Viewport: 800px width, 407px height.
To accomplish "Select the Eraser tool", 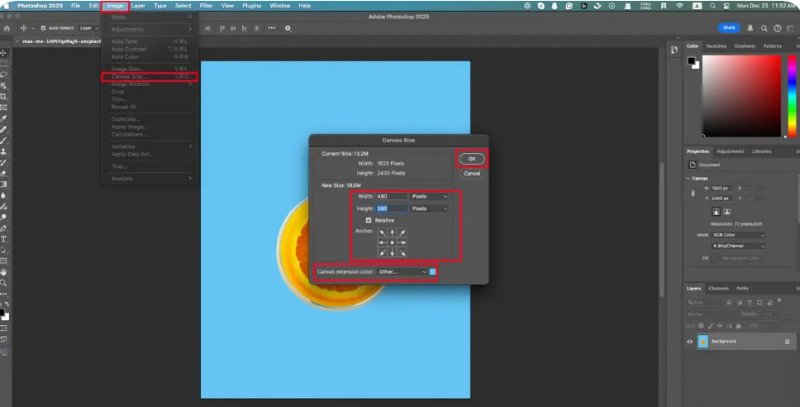I will click(3, 173).
